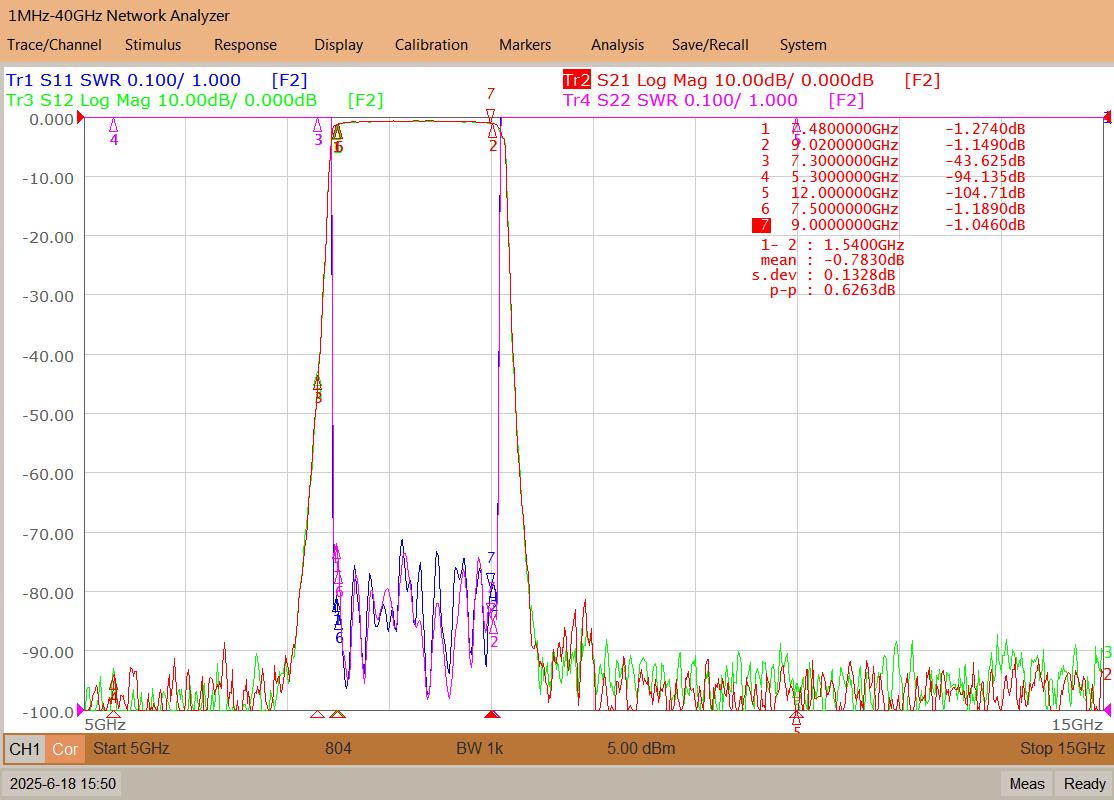Click the Ready status button
The height and width of the screenshot is (800, 1114).
pyautogui.click(x=1084, y=784)
